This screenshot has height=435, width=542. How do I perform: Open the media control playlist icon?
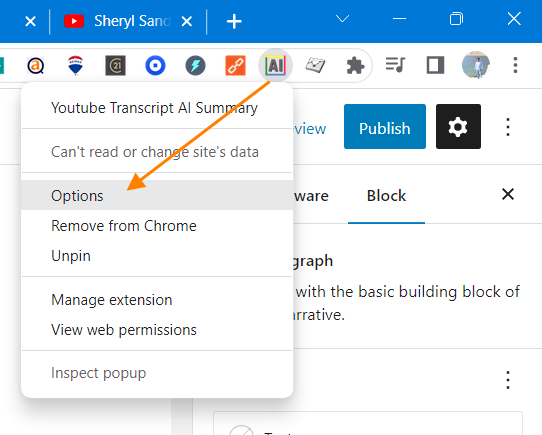[x=395, y=65]
